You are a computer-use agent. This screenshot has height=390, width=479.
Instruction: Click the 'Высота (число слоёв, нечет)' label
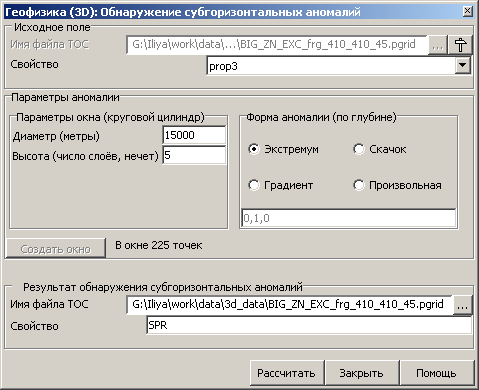[85, 156]
